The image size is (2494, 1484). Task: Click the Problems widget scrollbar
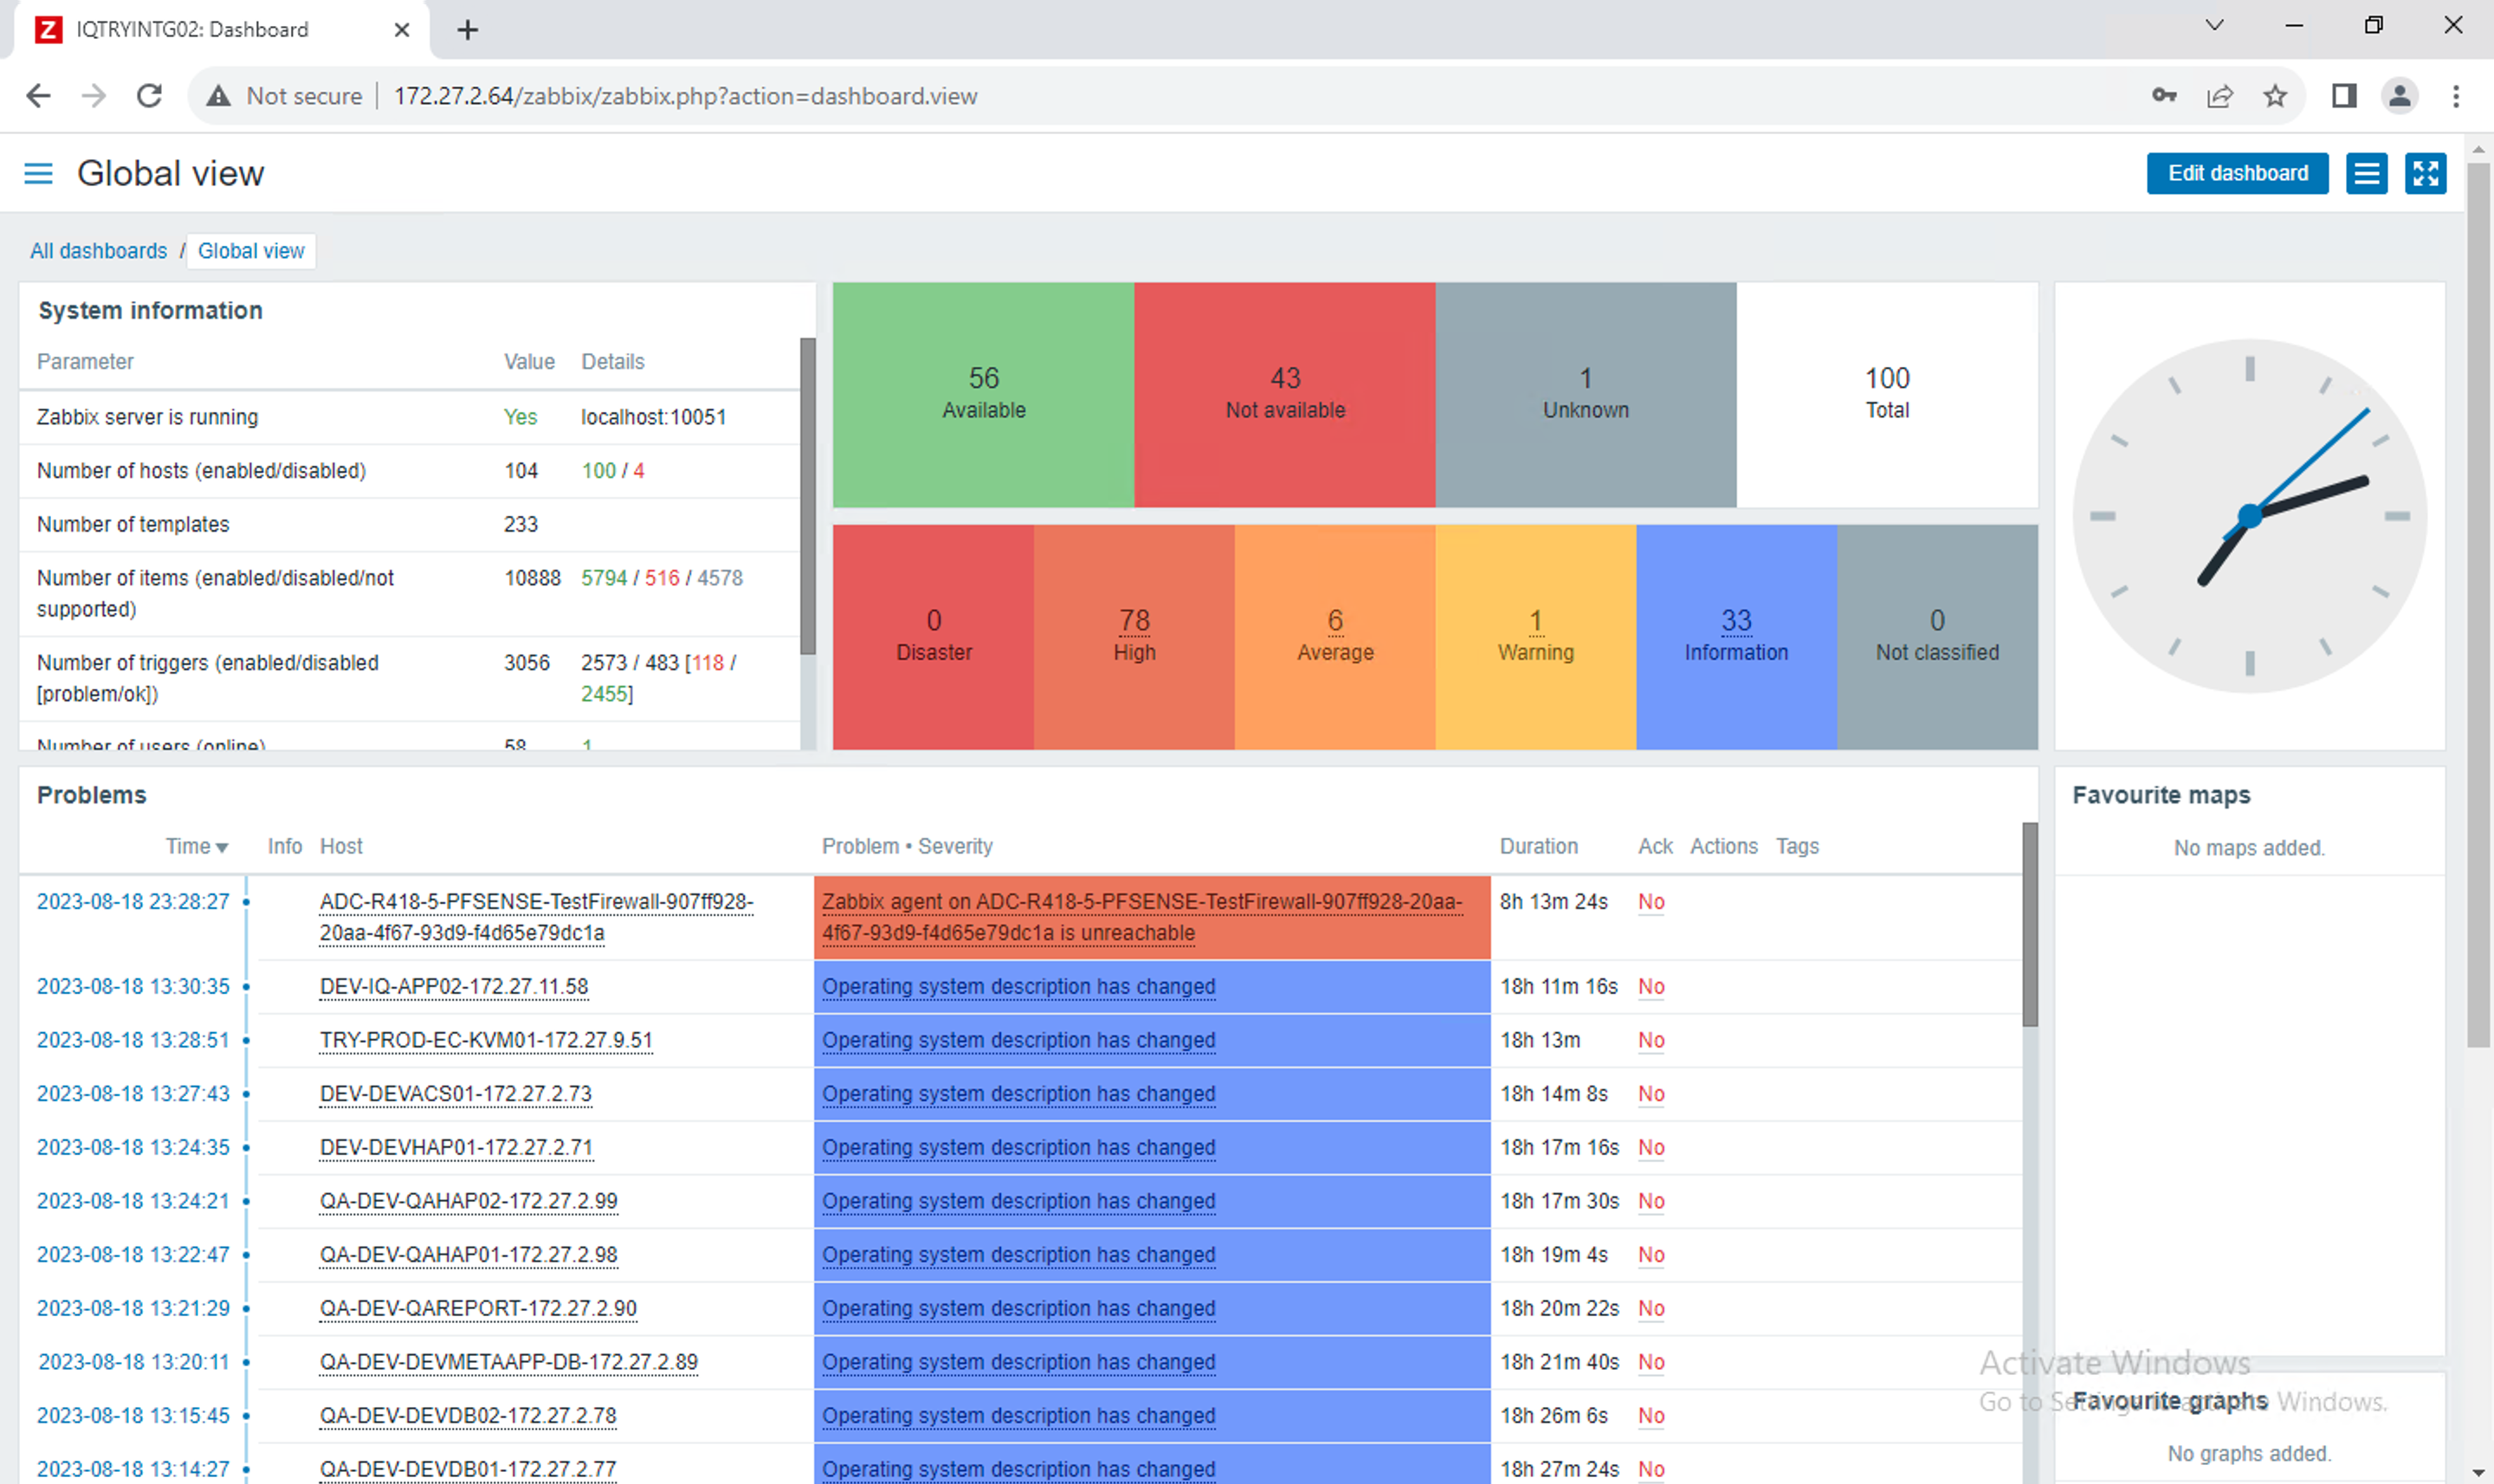tap(2029, 925)
